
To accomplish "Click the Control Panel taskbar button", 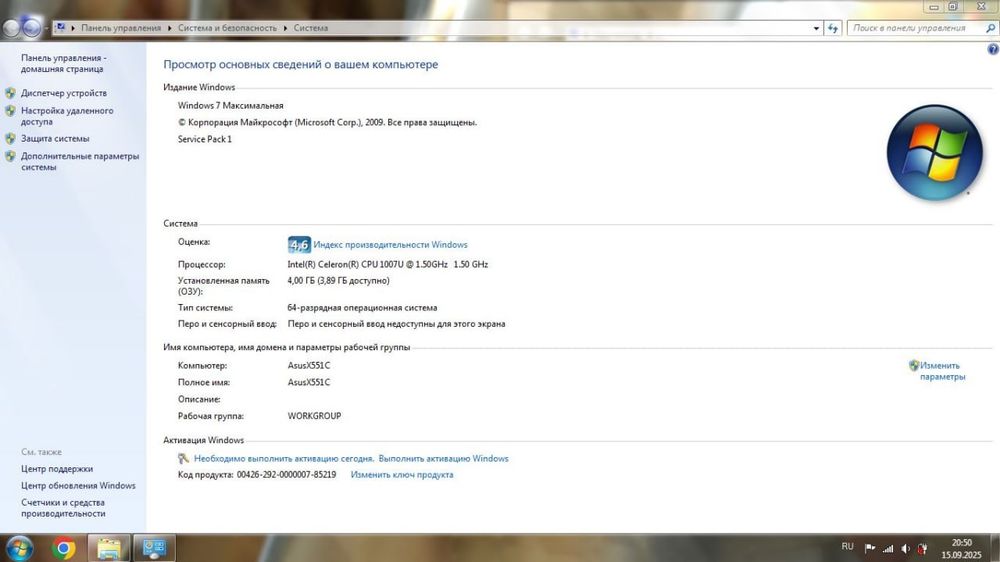I will [154, 548].
